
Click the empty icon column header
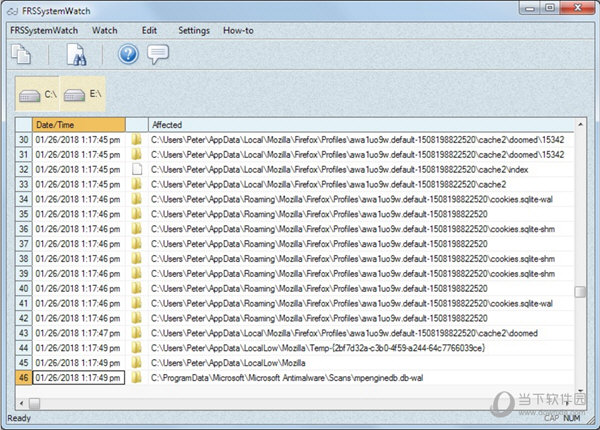[137, 125]
